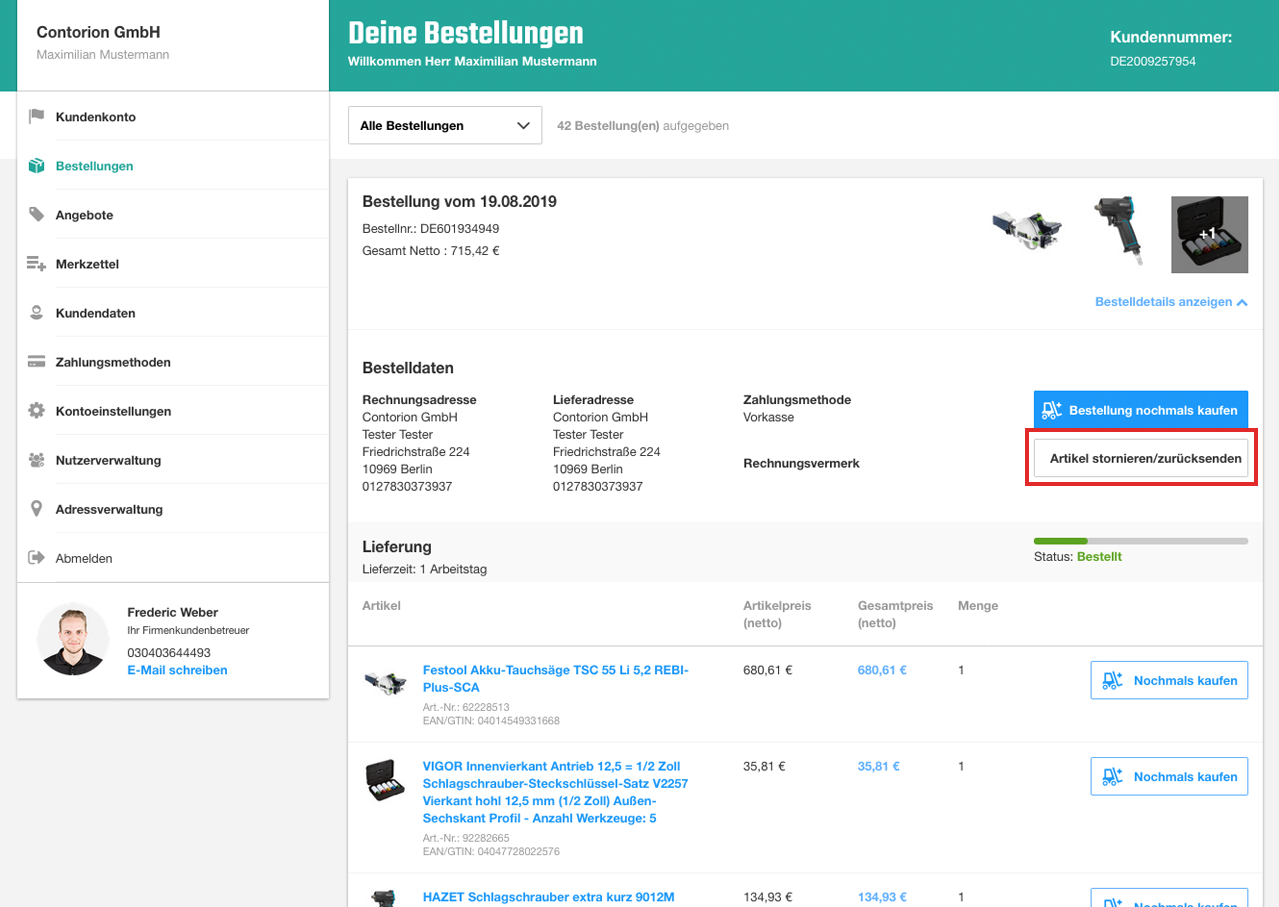The image size is (1279, 907).
Task: Click the list-plus icon beside Merkzettel
Action: [x=37, y=264]
